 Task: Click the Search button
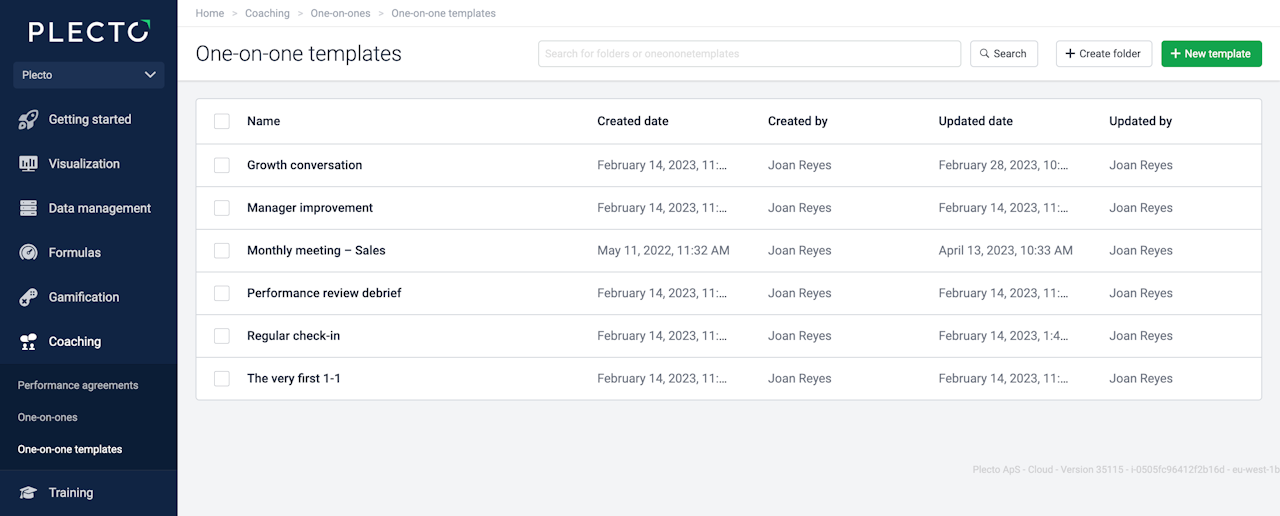1004,54
